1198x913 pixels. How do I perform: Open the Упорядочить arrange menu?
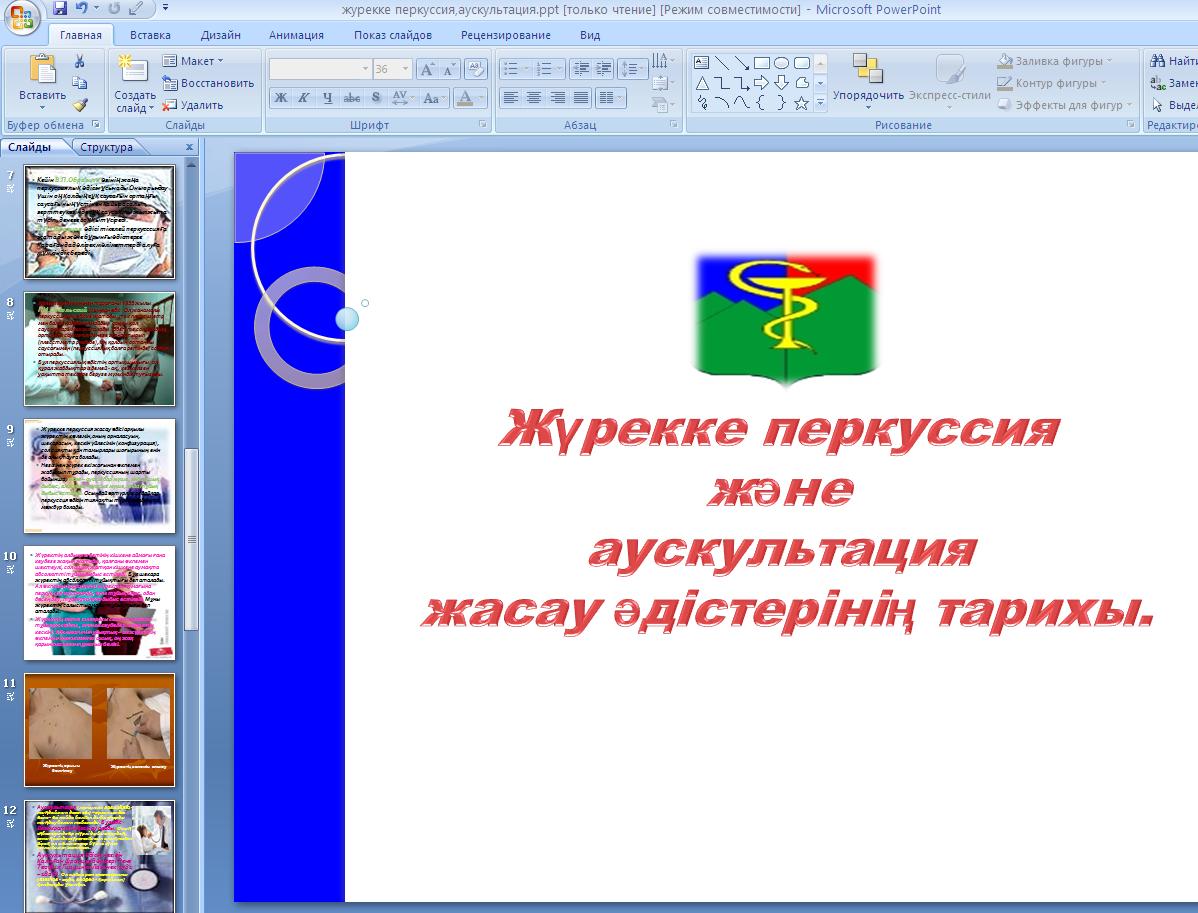tap(868, 82)
